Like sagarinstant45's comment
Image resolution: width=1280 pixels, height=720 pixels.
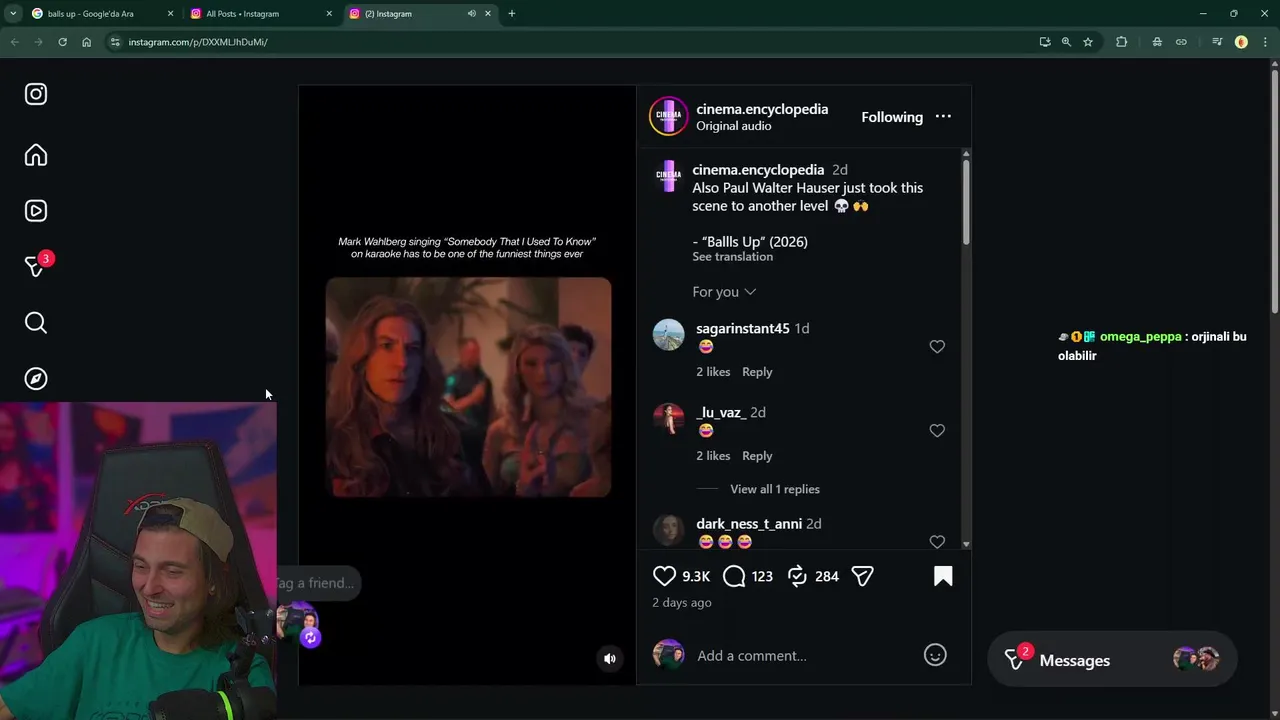coord(937,346)
